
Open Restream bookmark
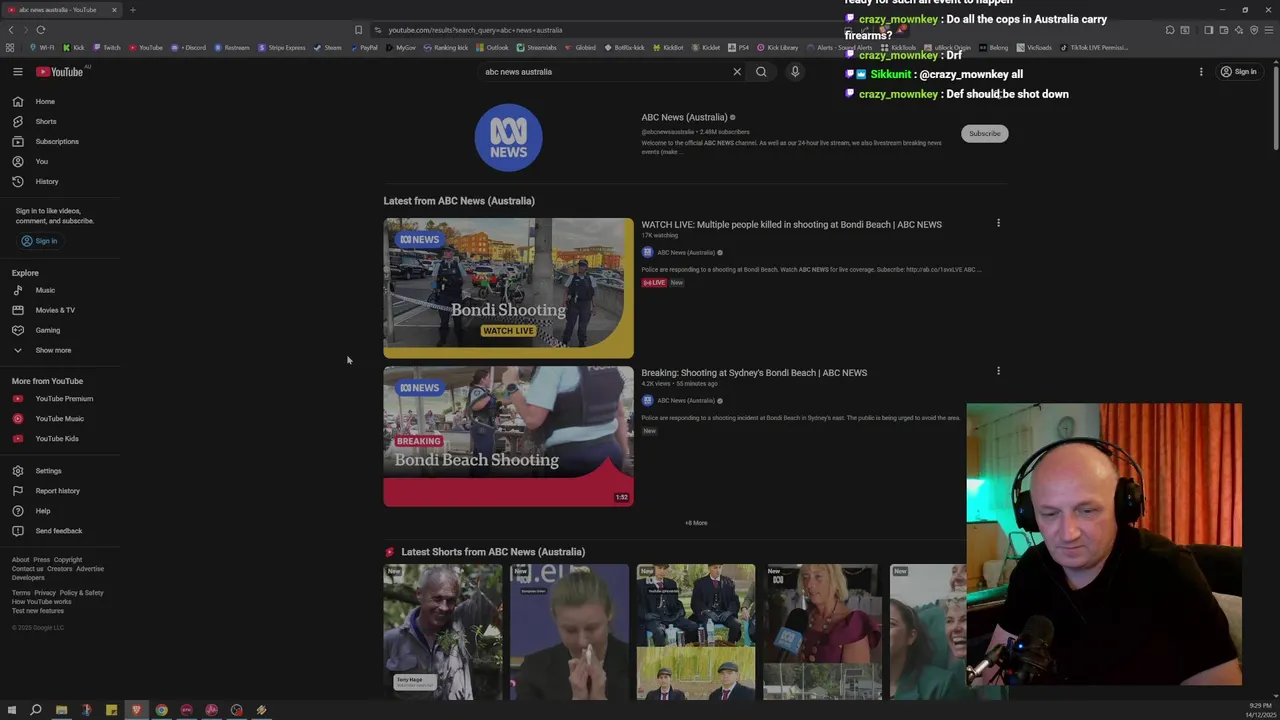[233, 47]
